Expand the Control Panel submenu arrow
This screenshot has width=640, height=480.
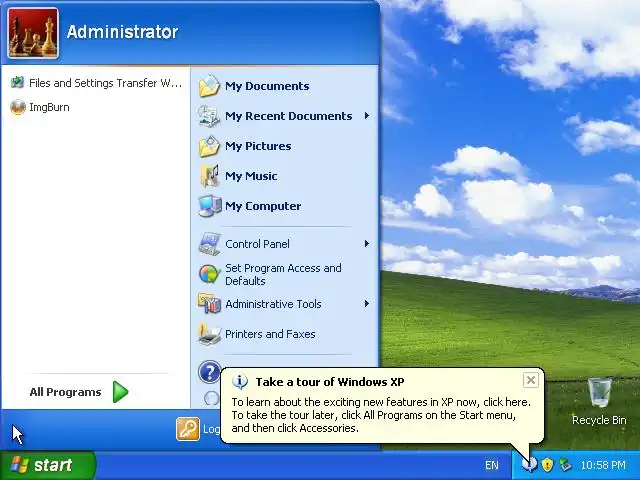click(x=367, y=244)
